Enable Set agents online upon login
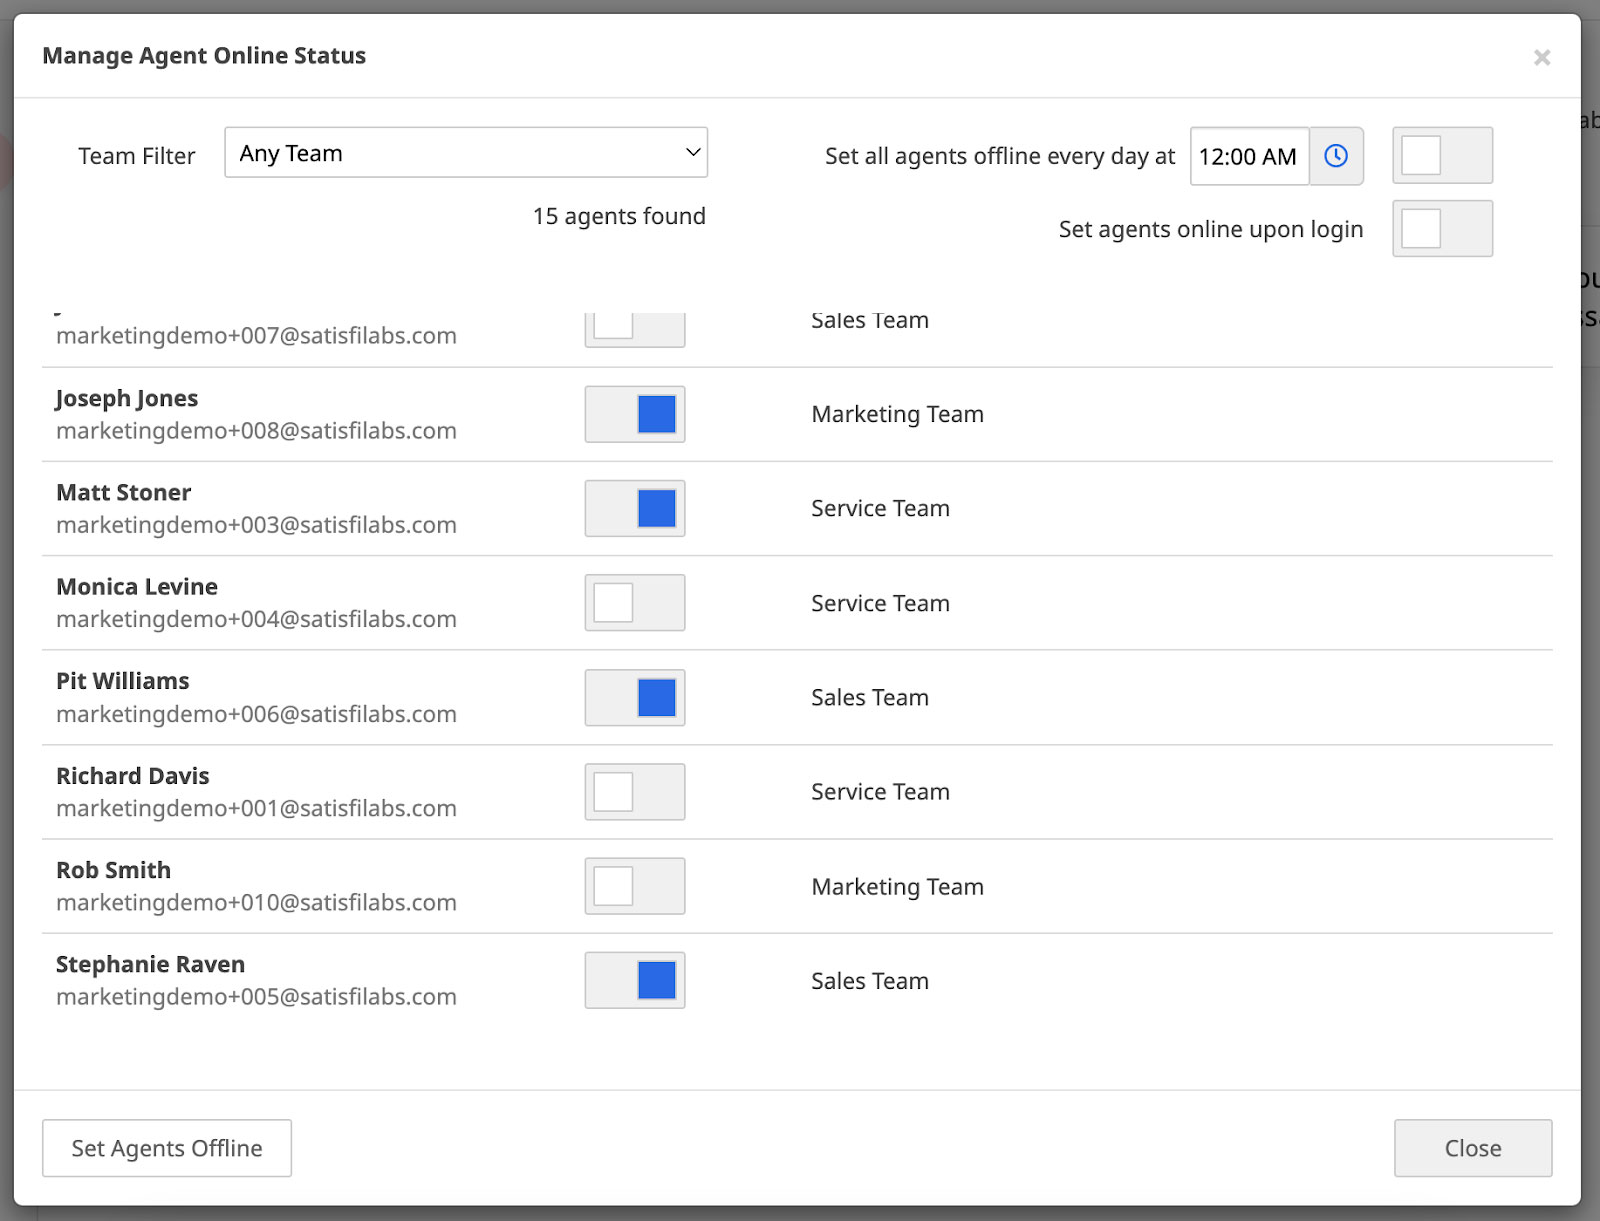Image resolution: width=1600 pixels, height=1221 pixels. [1442, 228]
